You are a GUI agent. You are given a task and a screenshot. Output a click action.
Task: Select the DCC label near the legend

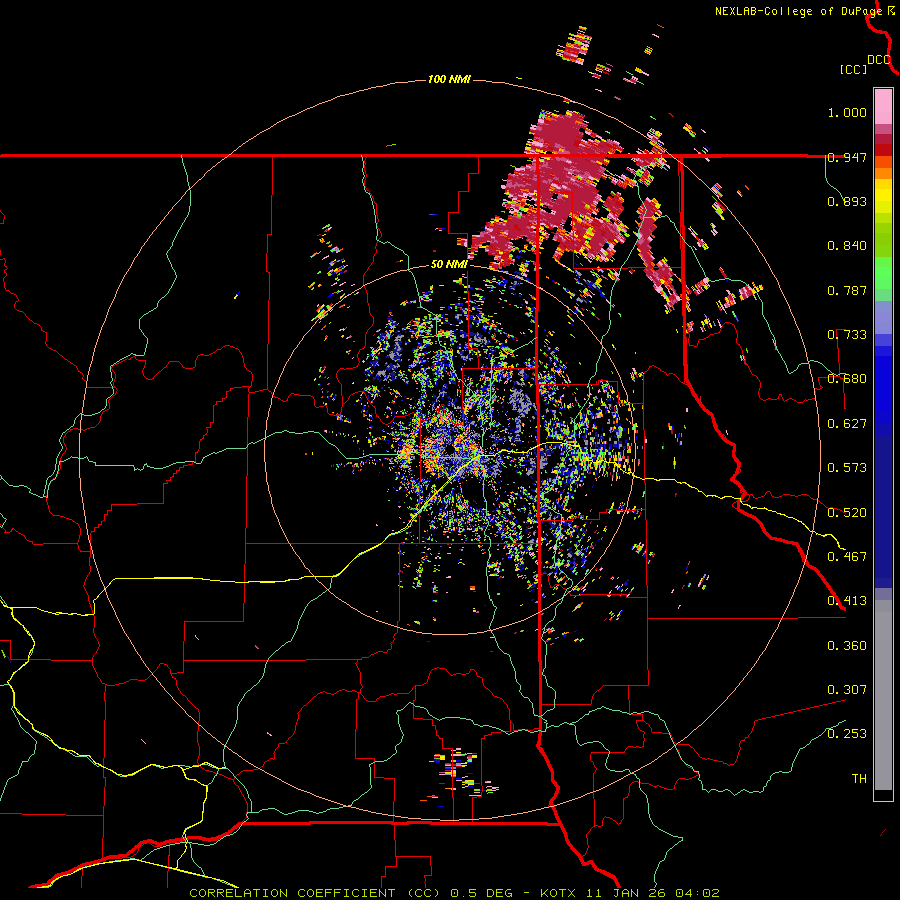click(879, 60)
